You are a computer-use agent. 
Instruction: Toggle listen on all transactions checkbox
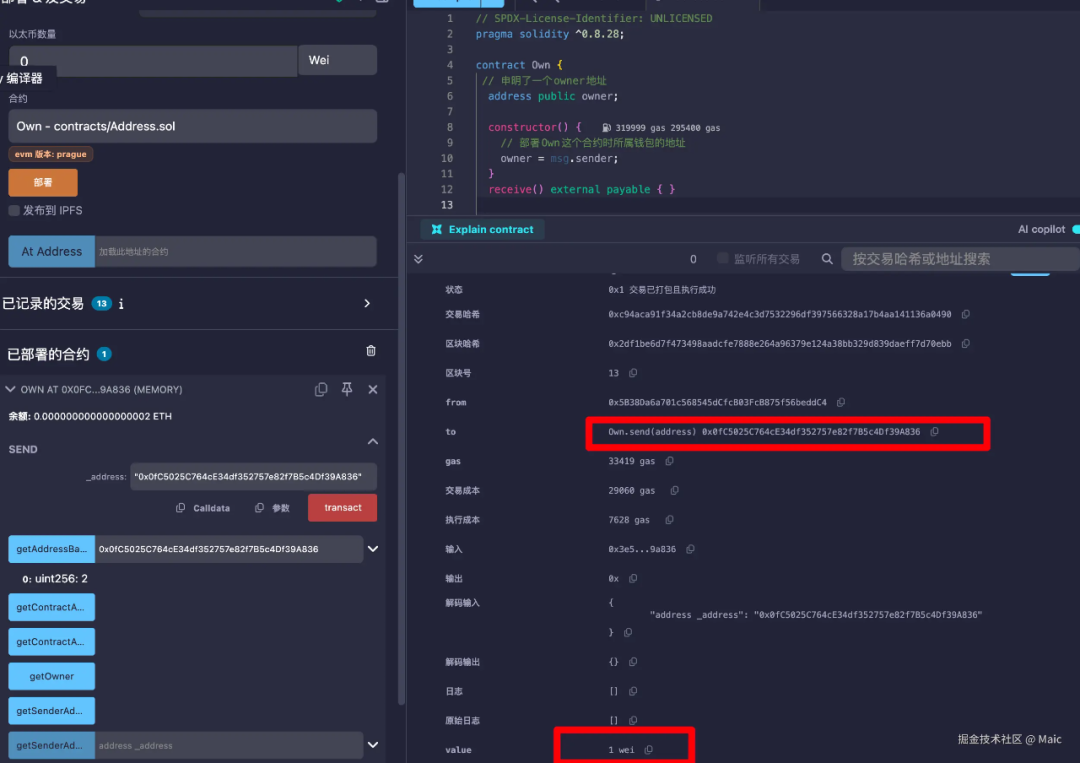[x=723, y=258]
